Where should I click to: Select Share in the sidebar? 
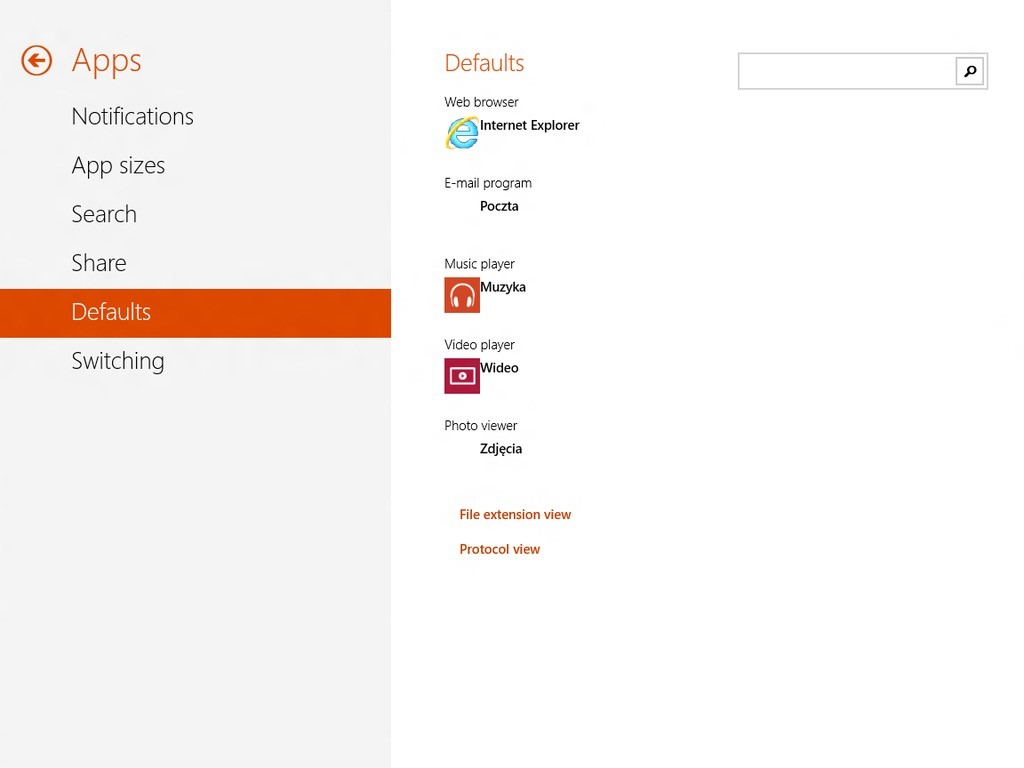click(99, 263)
